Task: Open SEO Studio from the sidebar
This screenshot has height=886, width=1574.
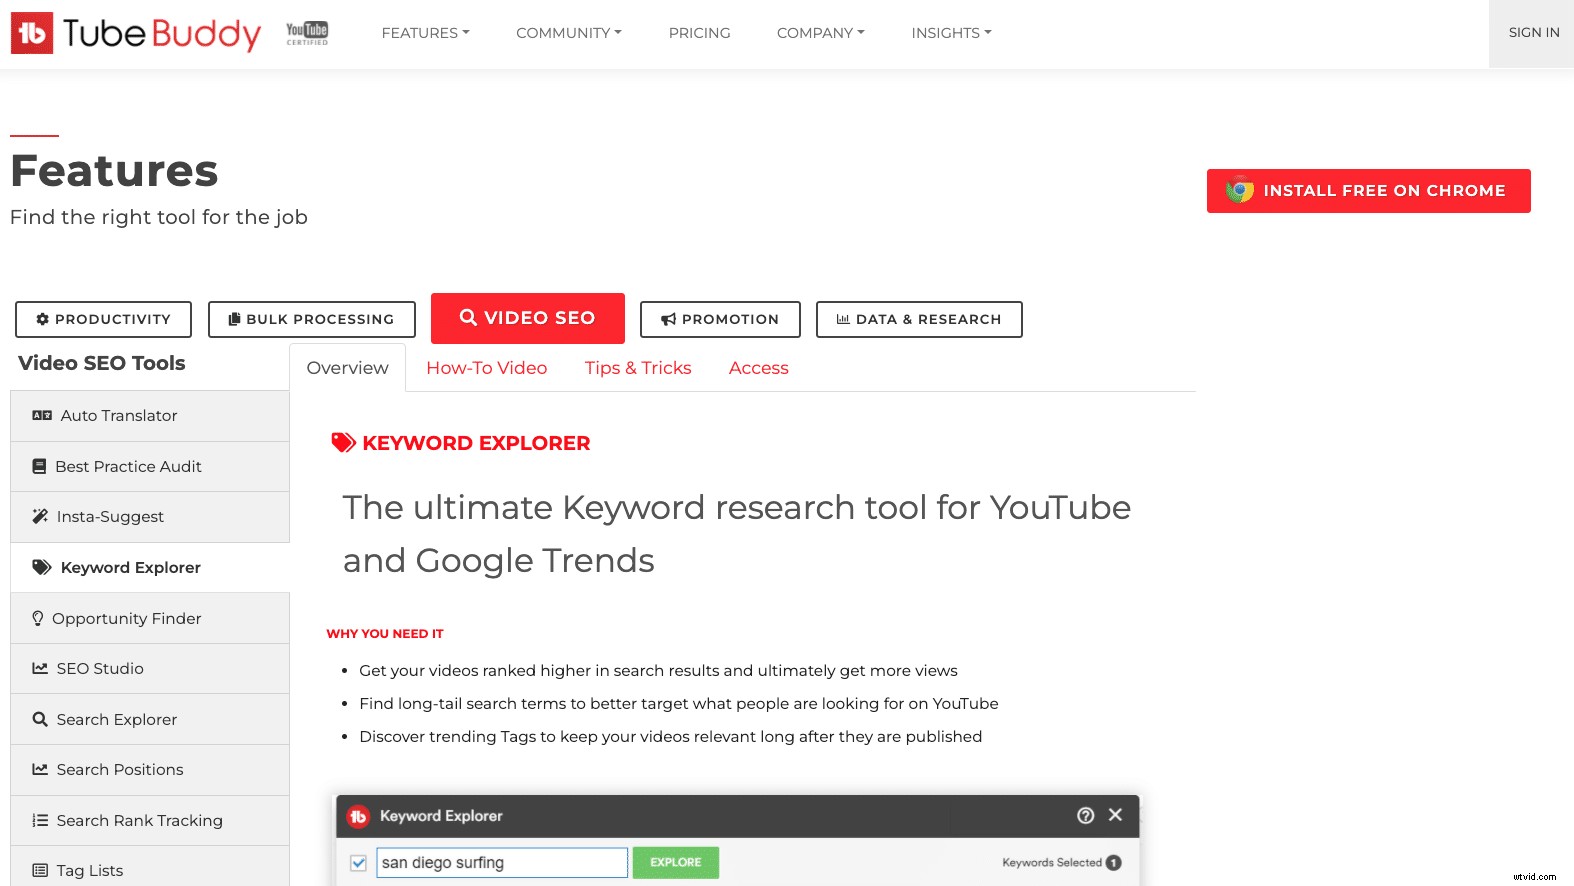Action: [x=150, y=669]
